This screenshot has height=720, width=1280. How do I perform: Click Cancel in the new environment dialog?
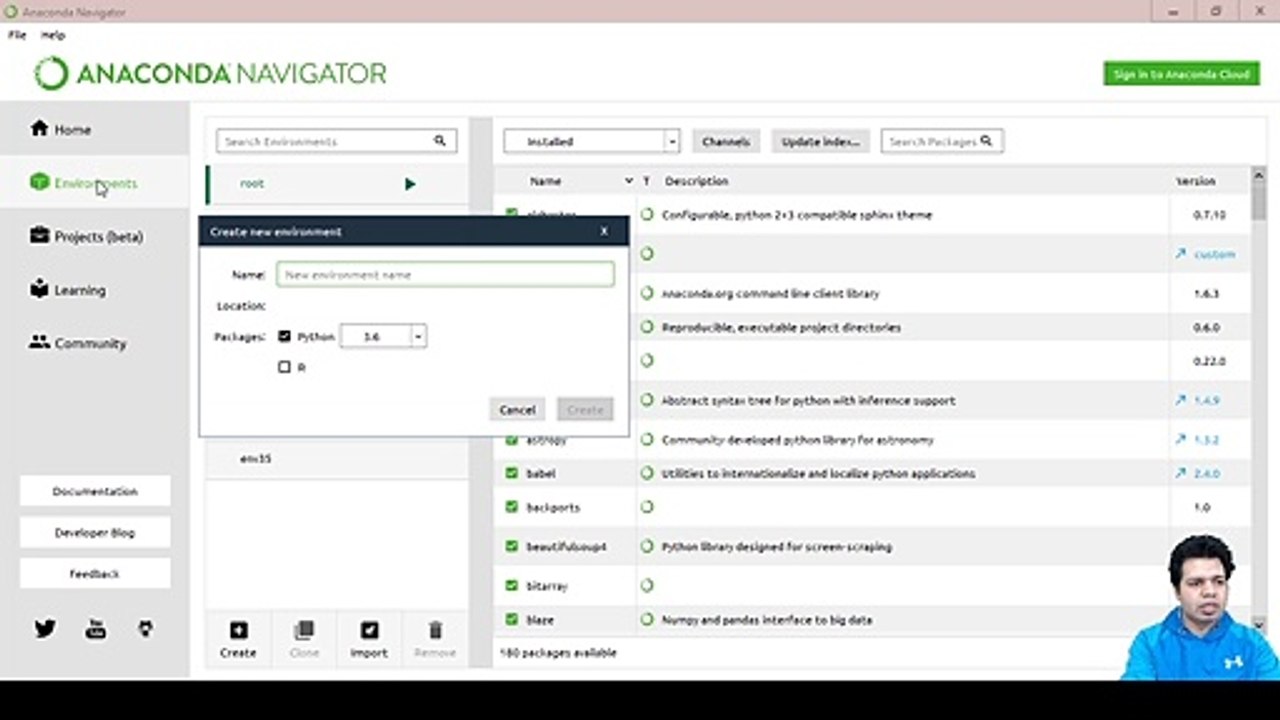tap(517, 409)
